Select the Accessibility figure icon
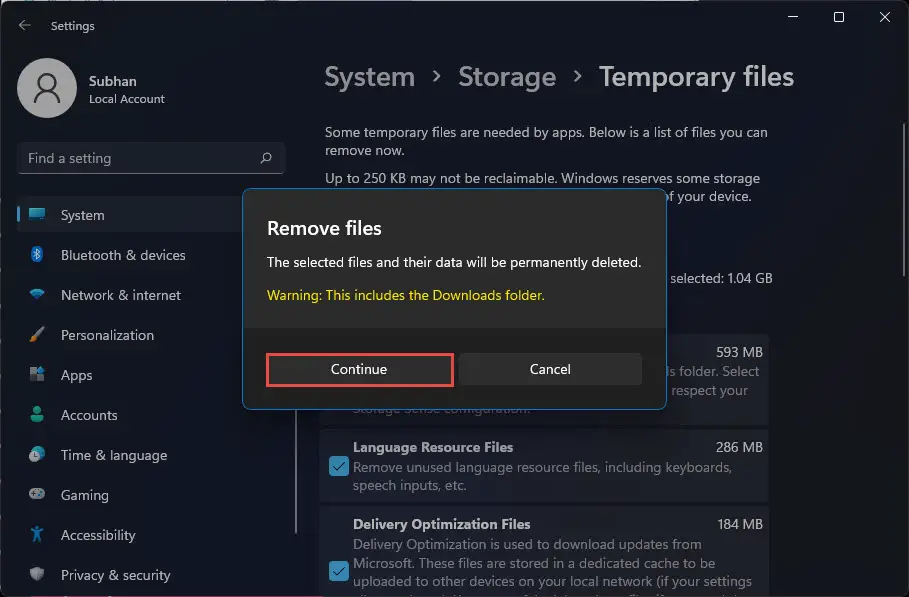 (x=37, y=534)
